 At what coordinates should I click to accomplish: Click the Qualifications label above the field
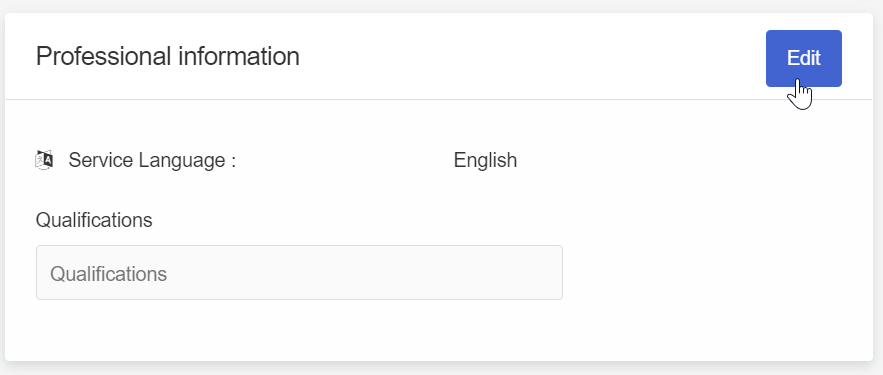point(94,220)
